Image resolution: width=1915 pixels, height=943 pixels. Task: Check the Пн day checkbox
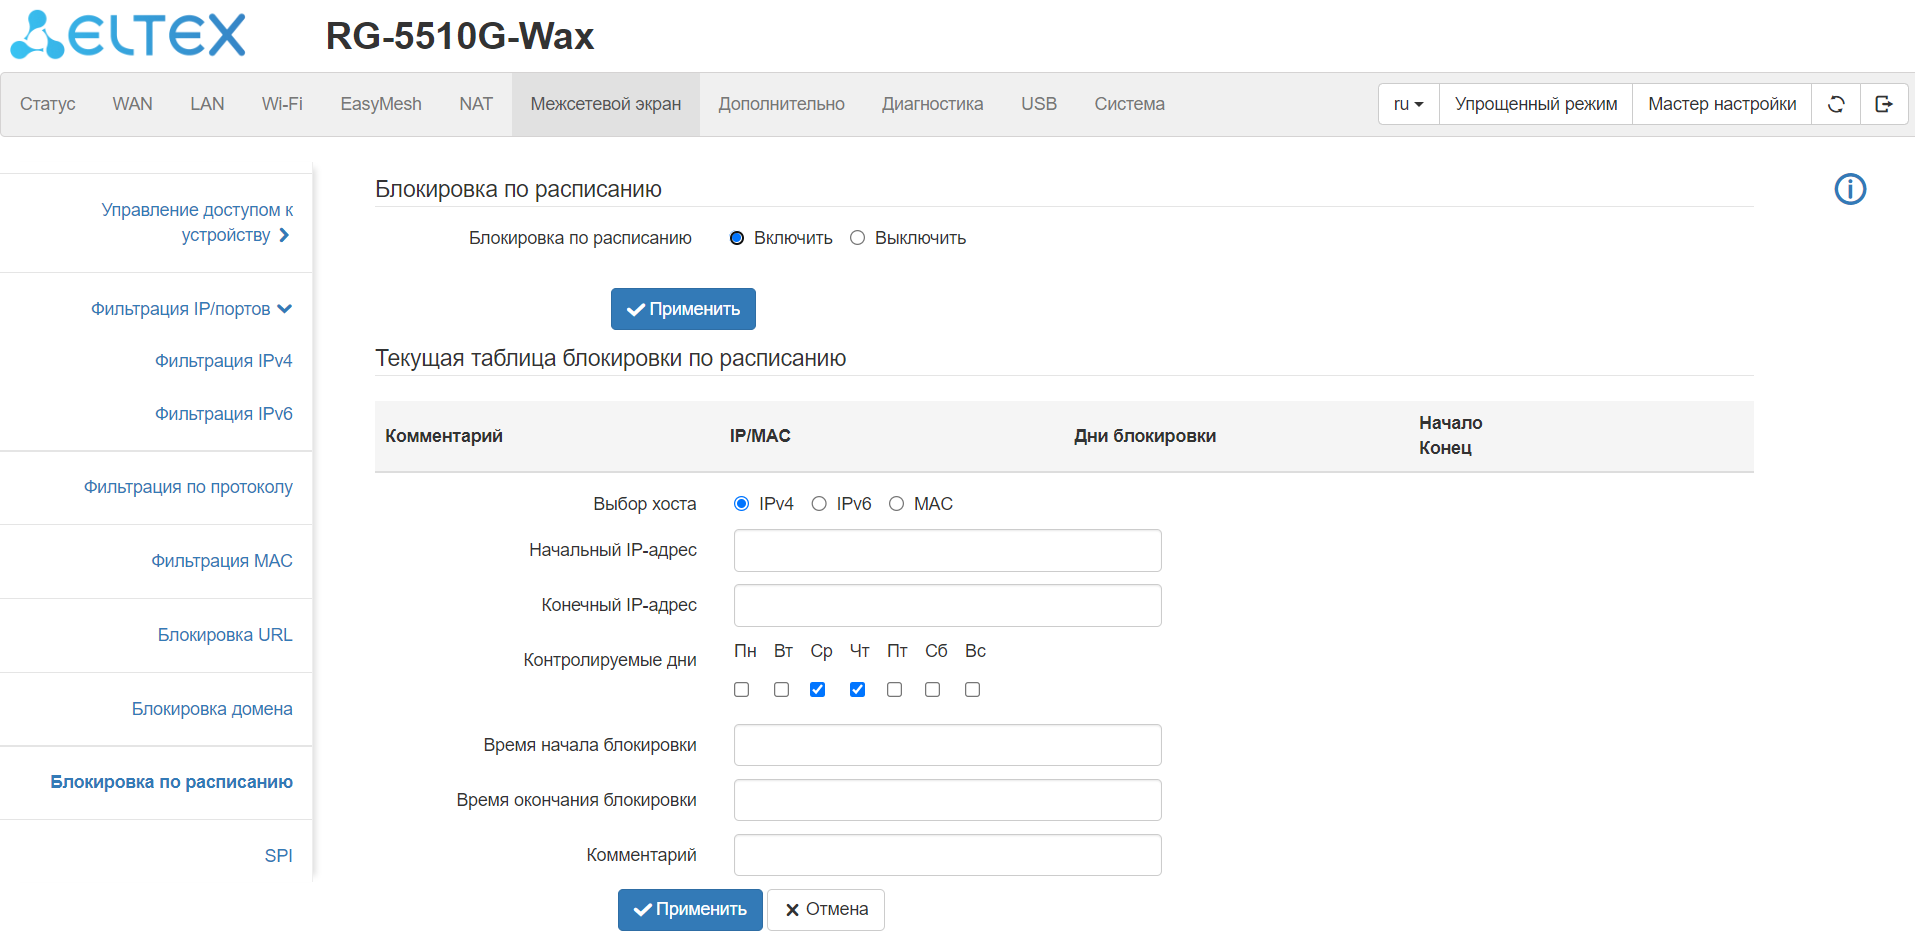[x=741, y=690]
